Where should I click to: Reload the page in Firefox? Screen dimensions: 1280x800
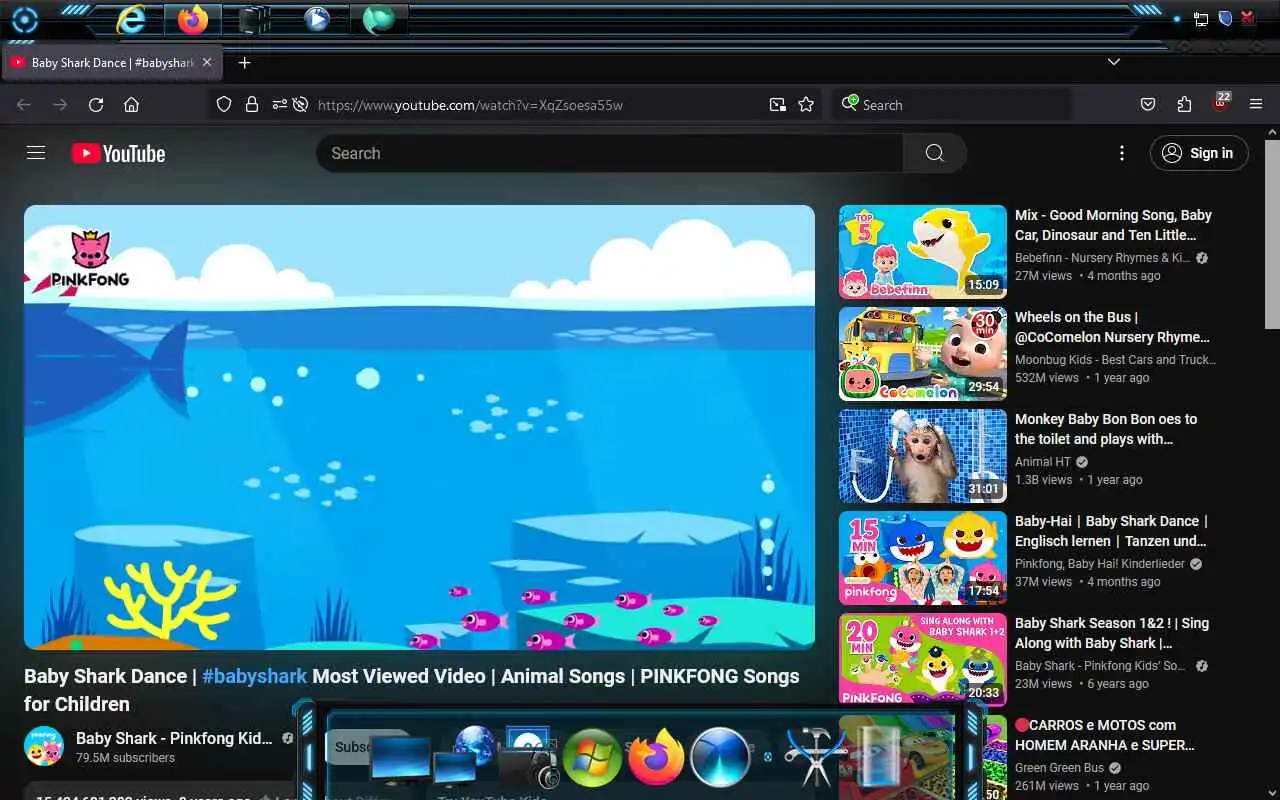(96, 104)
